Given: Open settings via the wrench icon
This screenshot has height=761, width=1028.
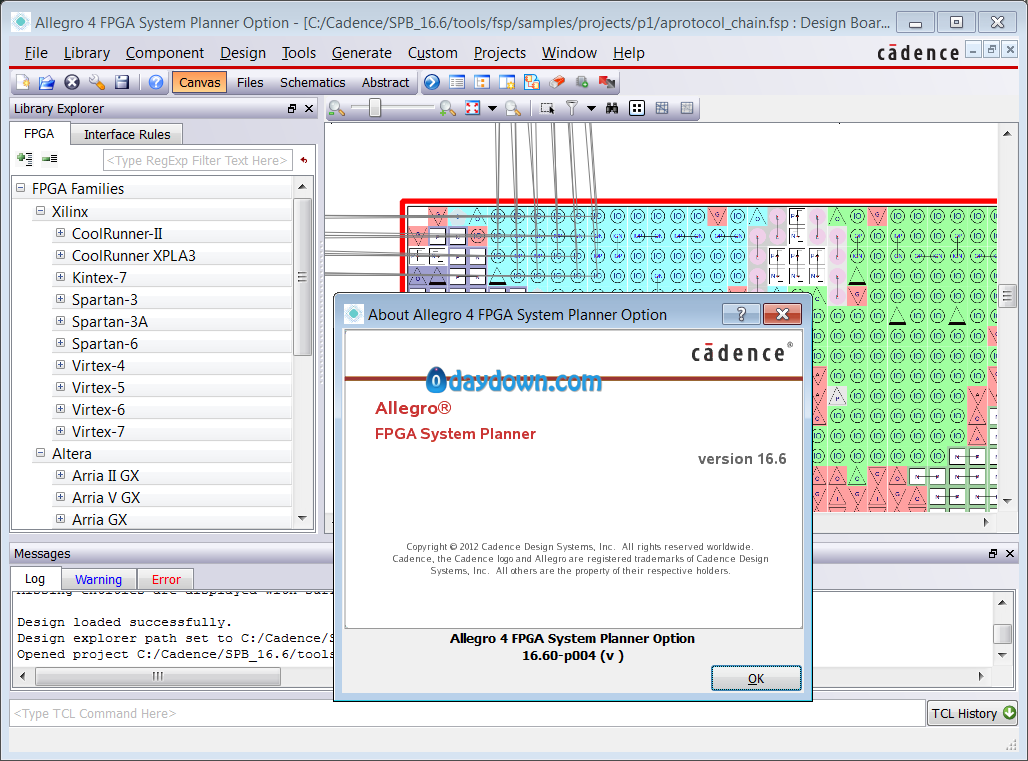Looking at the screenshot, I should (x=96, y=82).
